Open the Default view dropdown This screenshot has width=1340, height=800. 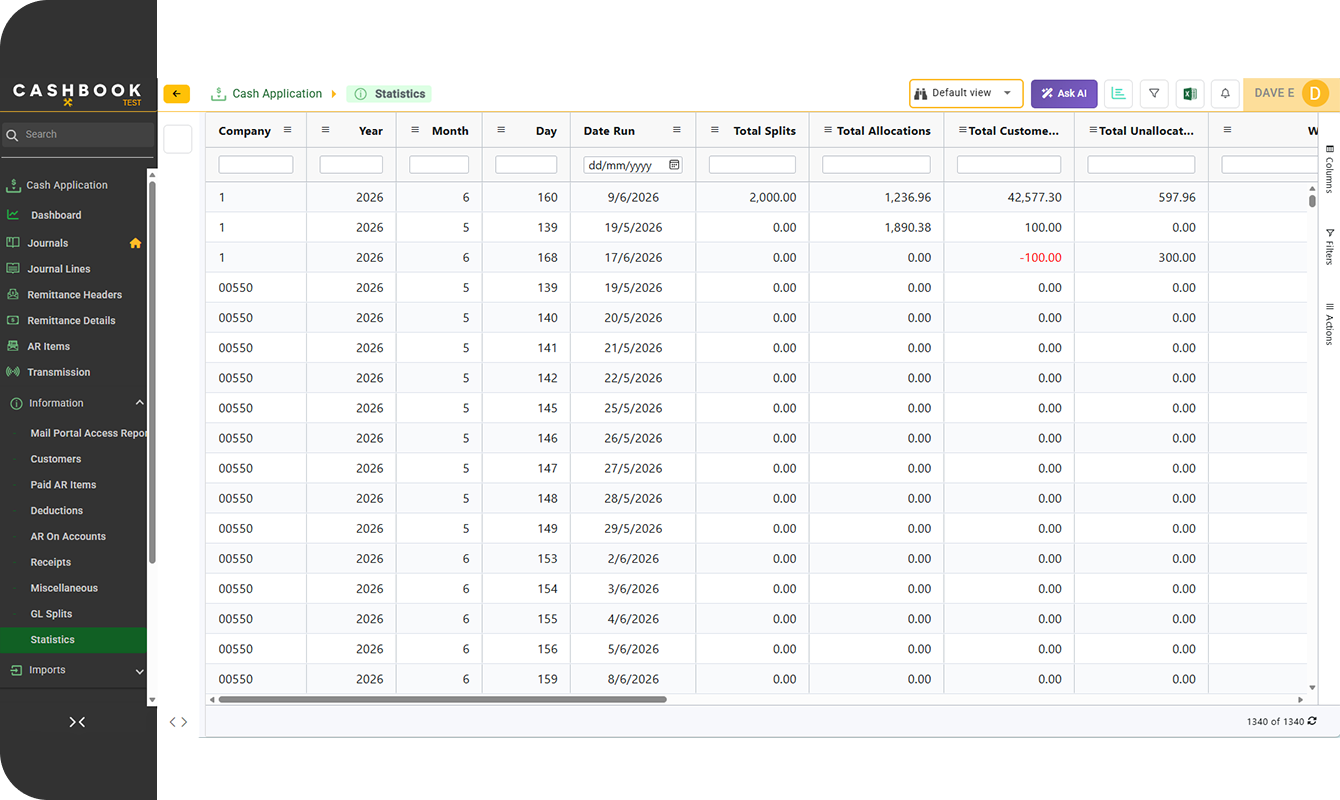[966, 93]
